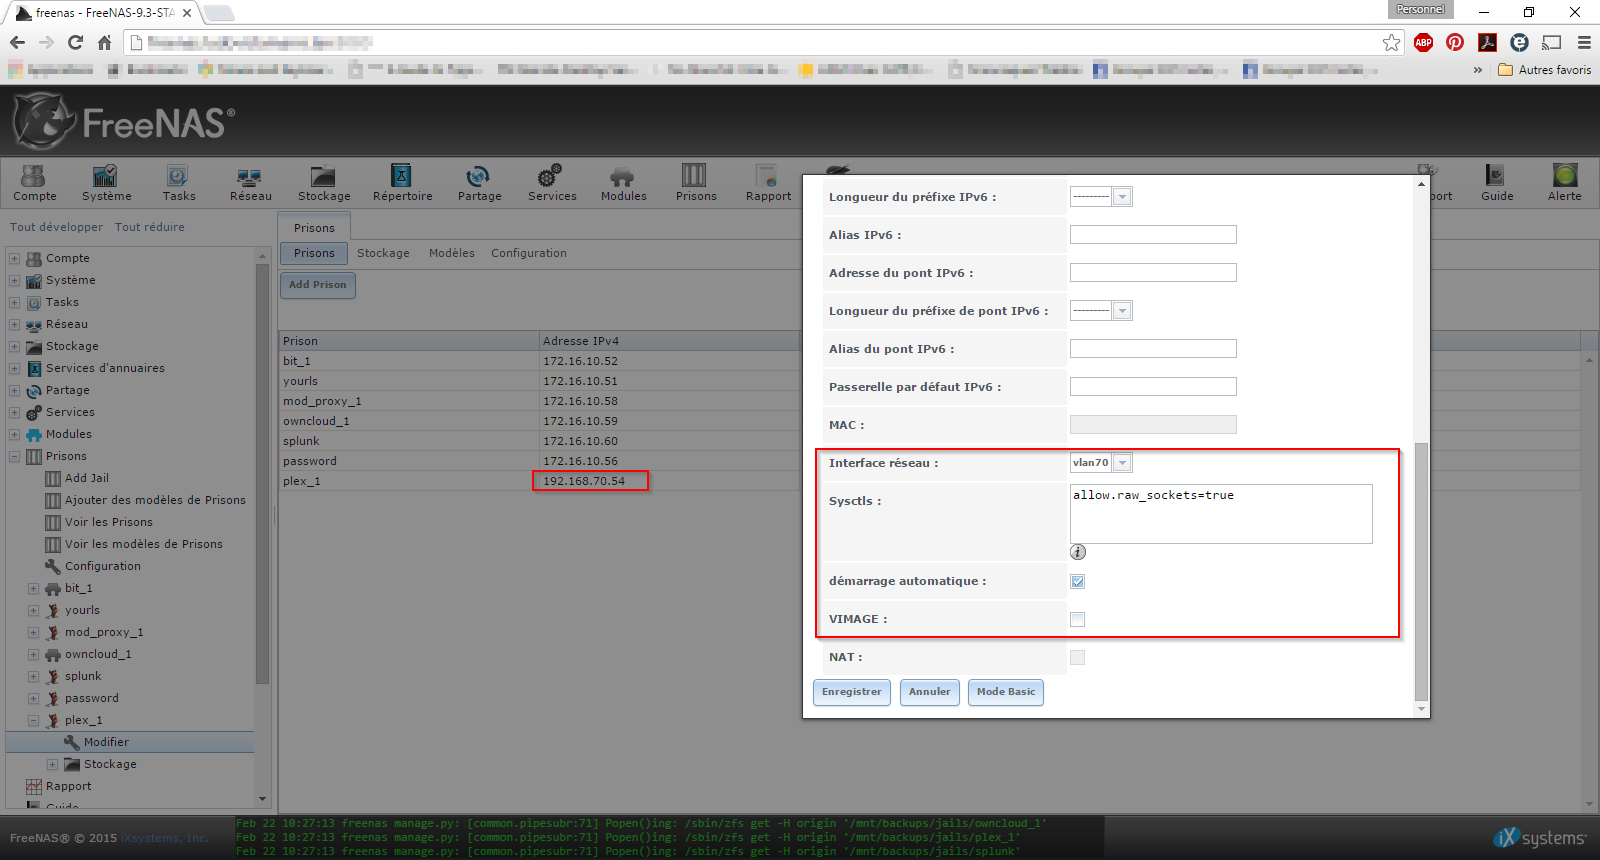Screen dimensions: 1600x860
Task: Click the Alias du pont IPv6 field
Action: pos(1153,349)
